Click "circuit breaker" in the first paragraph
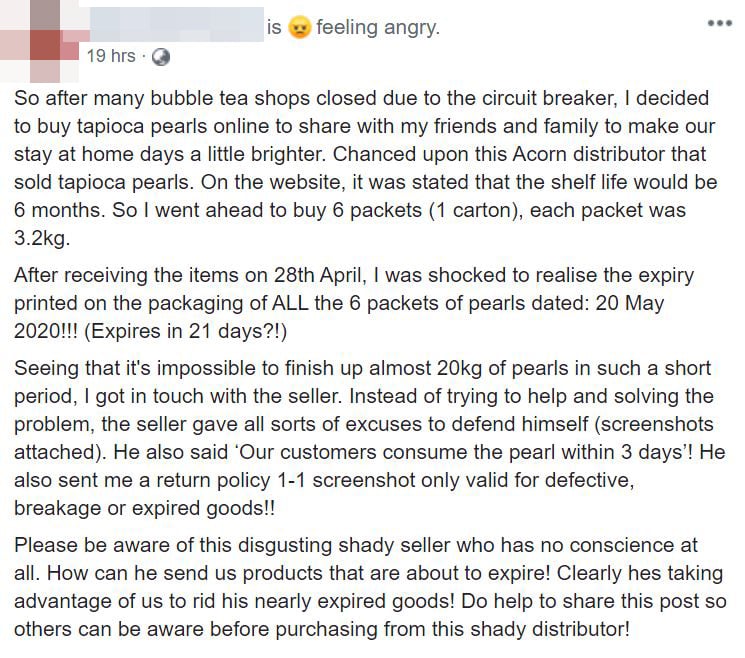Viewport: 745px width, 658px height. [591, 100]
